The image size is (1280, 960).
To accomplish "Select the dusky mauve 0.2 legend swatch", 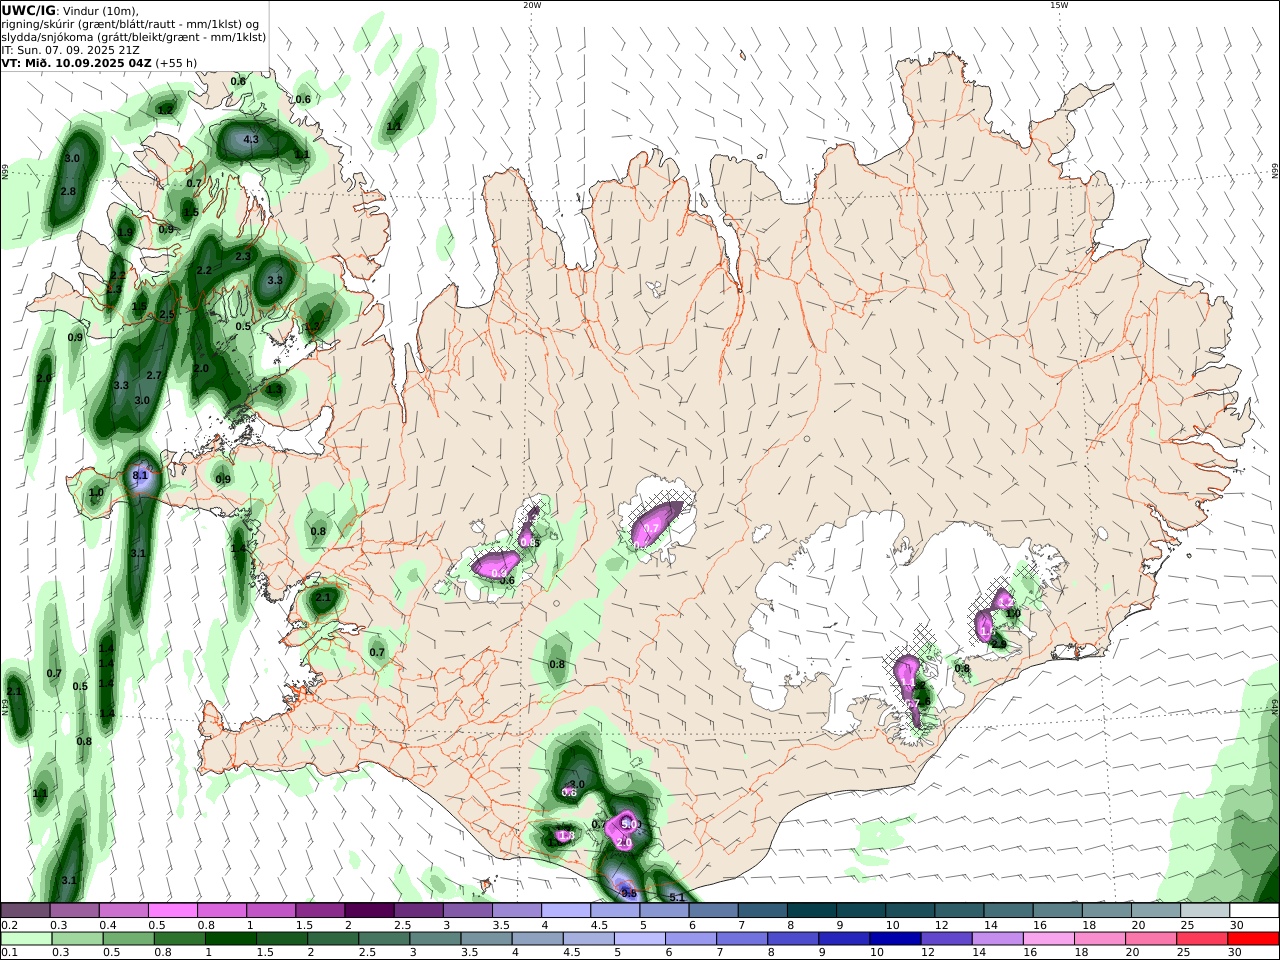I will point(26,910).
